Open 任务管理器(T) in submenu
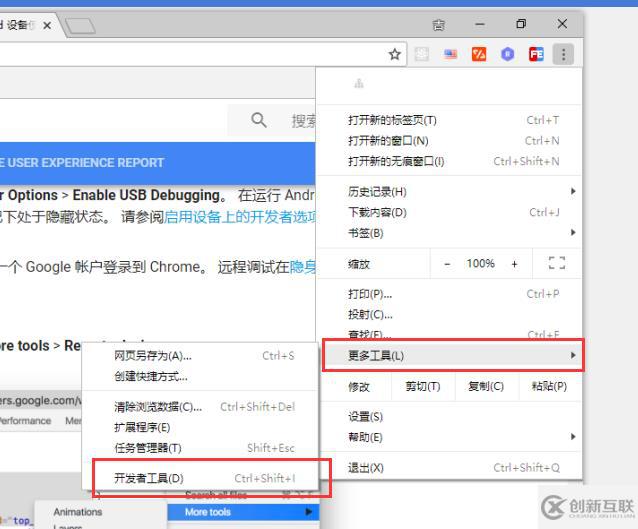Viewport: 638px width, 529px height. tap(200, 448)
